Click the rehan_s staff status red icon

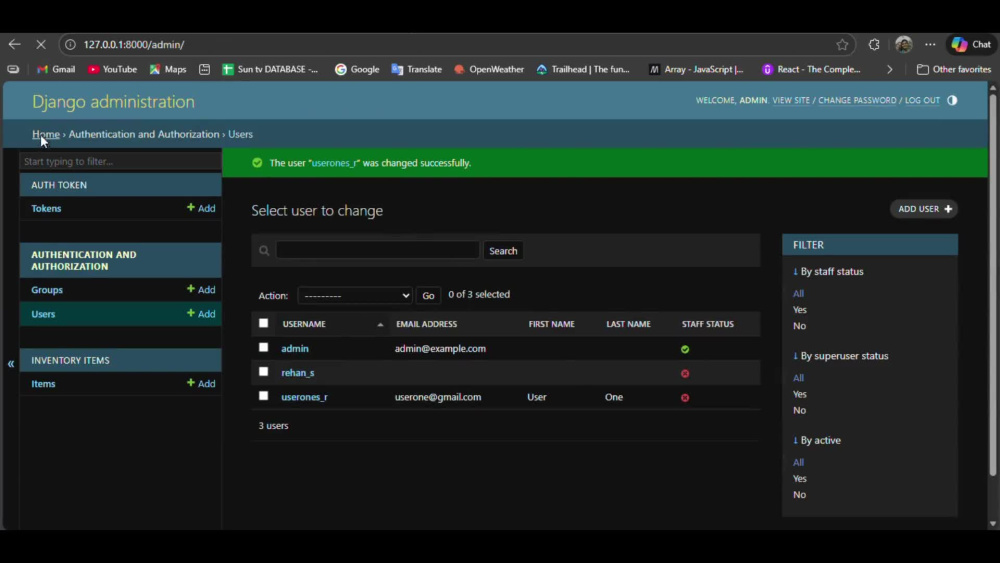(685, 374)
